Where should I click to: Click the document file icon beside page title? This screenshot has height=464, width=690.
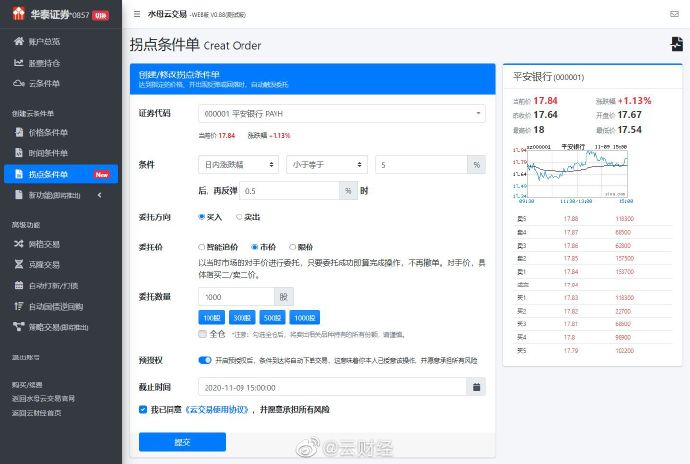click(x=676, y=44)
